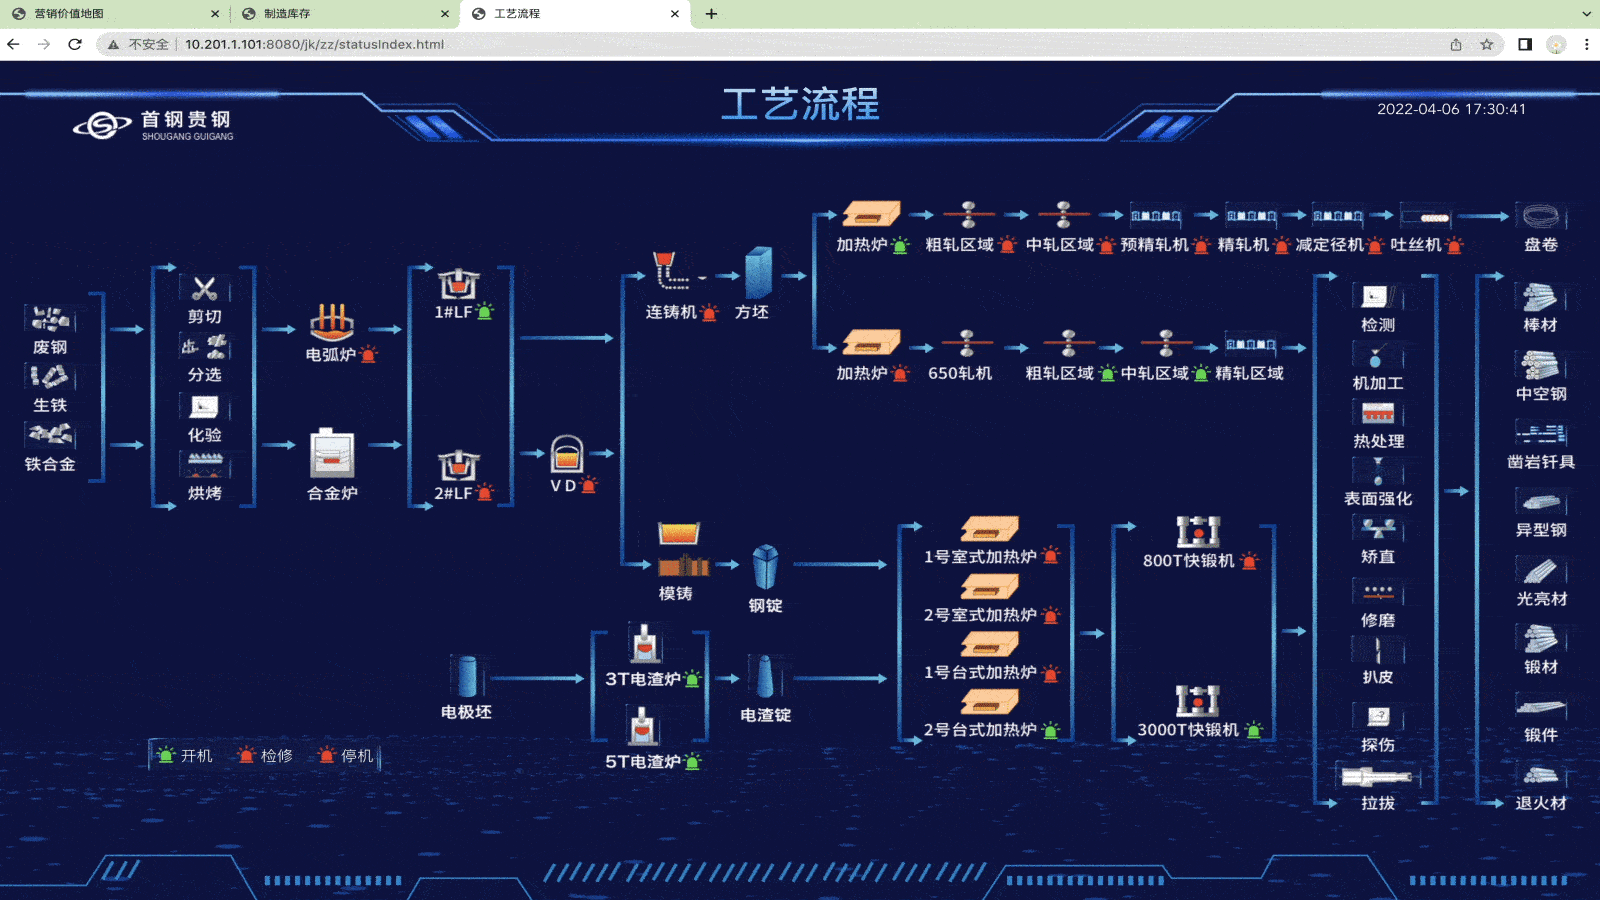1600x900 pixels.
Task: Open the 退火材 annealed product icon
Action: [1541, 775]
